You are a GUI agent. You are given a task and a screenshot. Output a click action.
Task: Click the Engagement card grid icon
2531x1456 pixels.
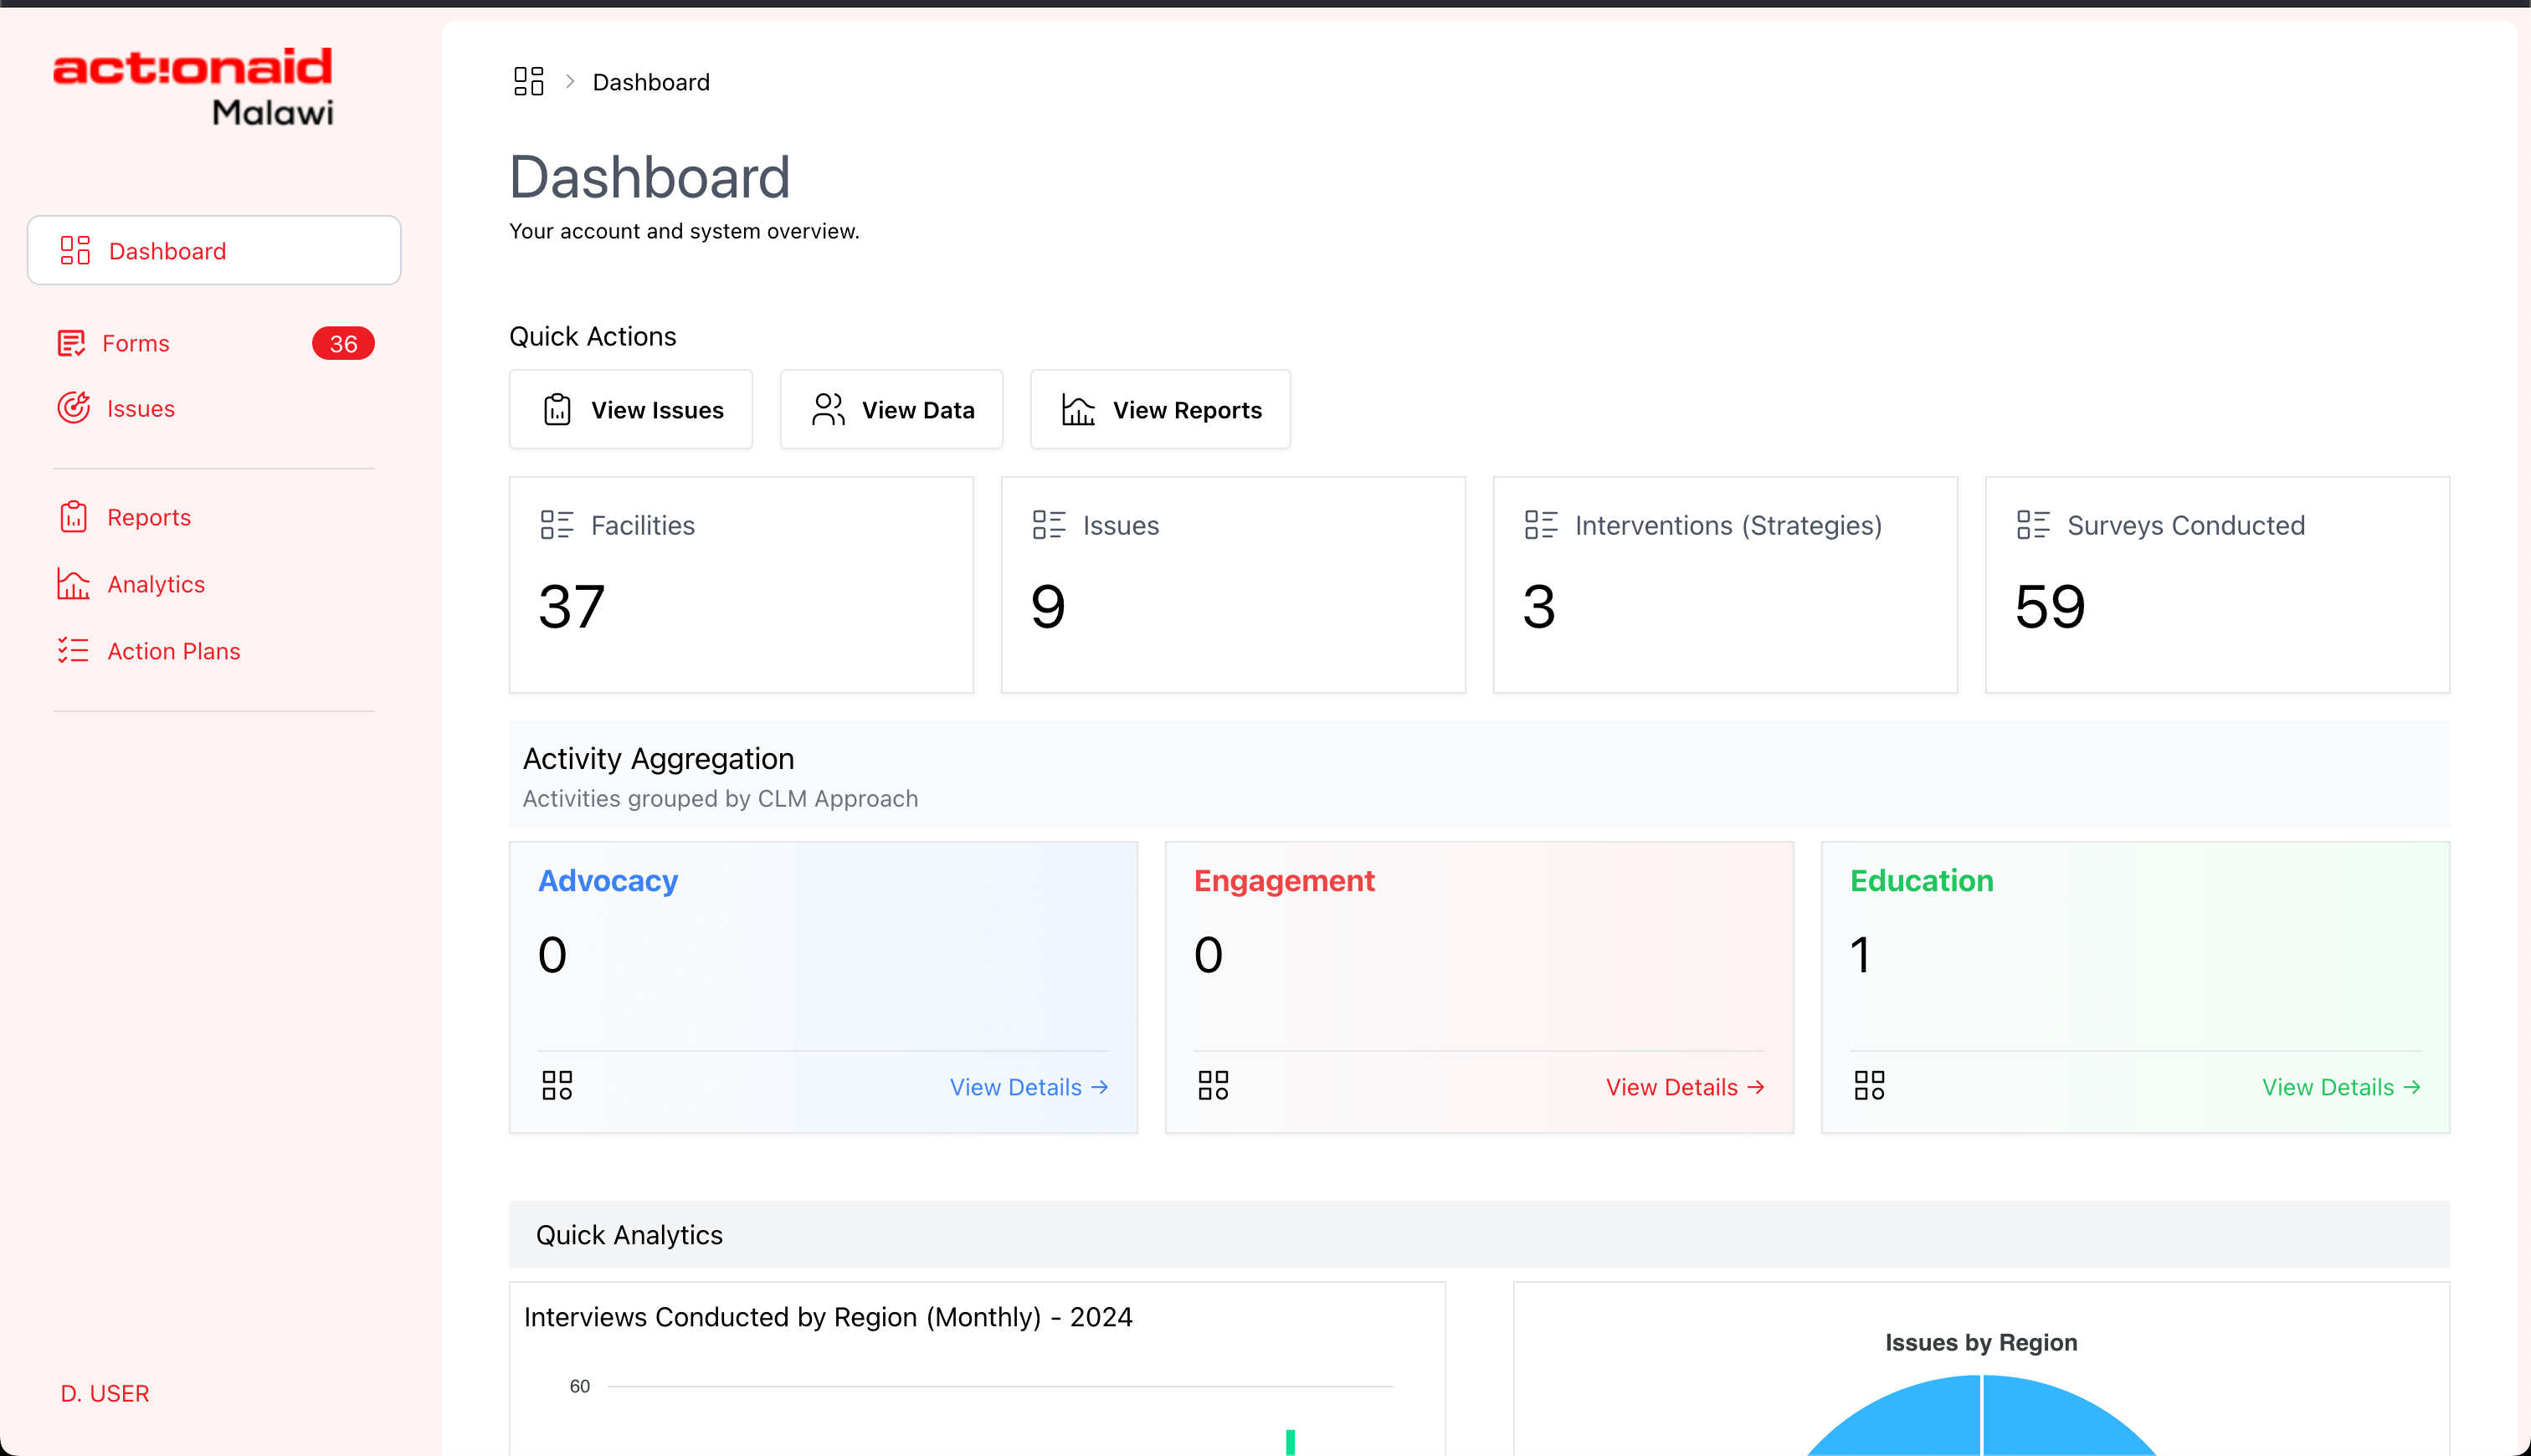pos(1213,1086)
